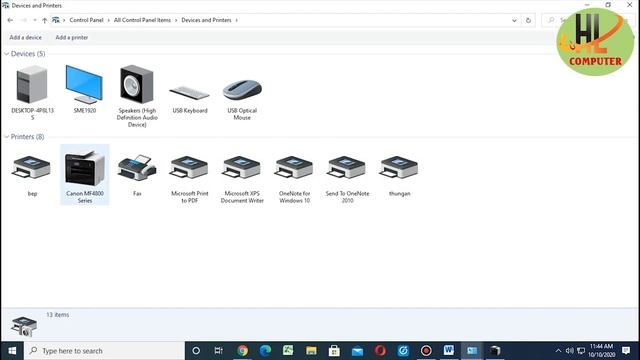Open the recent locations dropdown arrow

tap(35, 20)
